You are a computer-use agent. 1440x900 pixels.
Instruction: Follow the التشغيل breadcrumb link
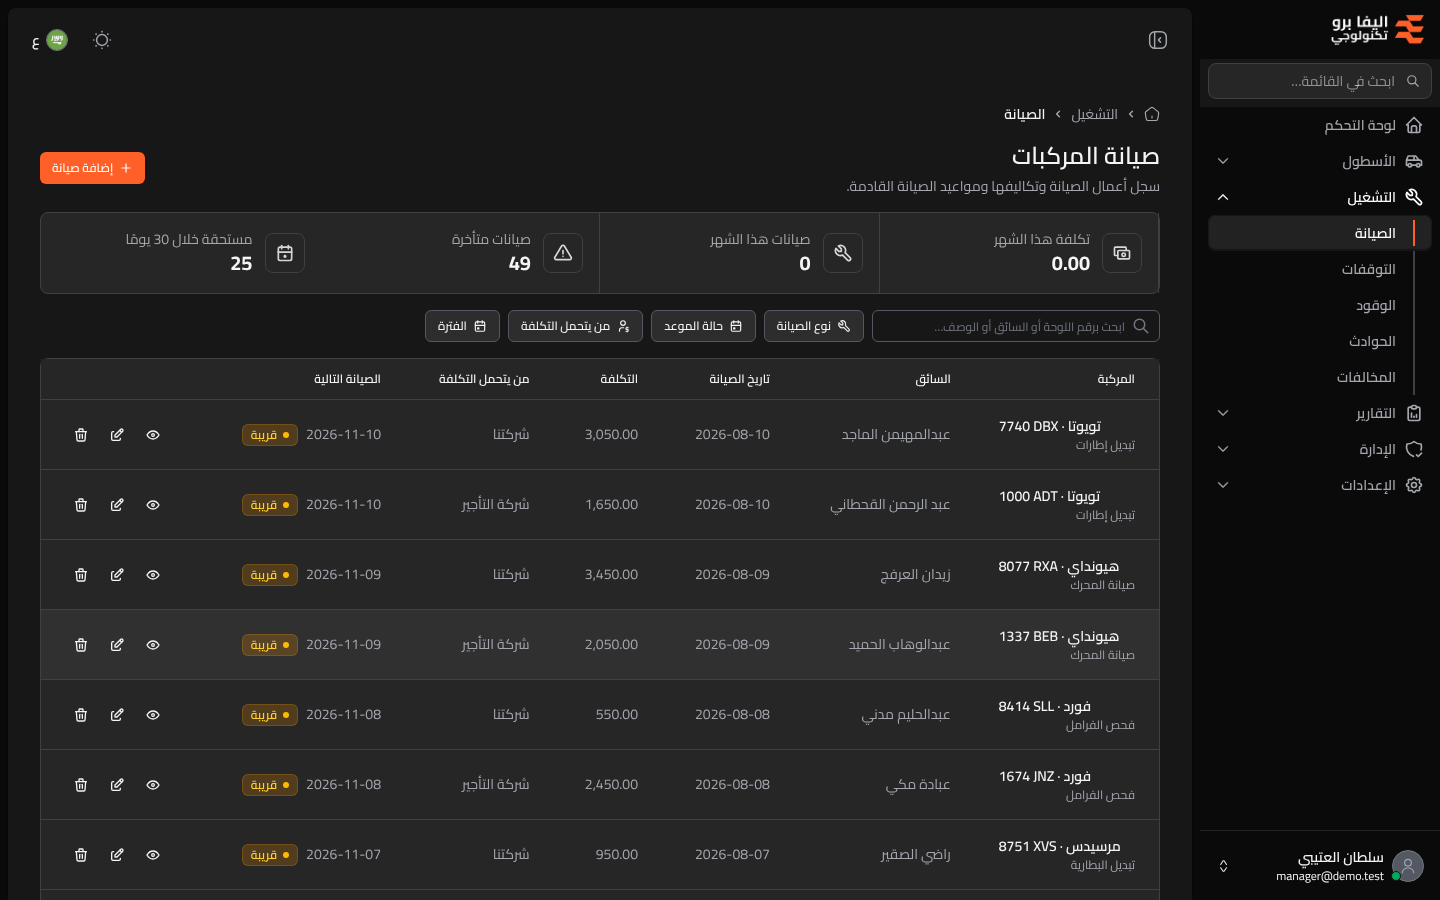1094,114
